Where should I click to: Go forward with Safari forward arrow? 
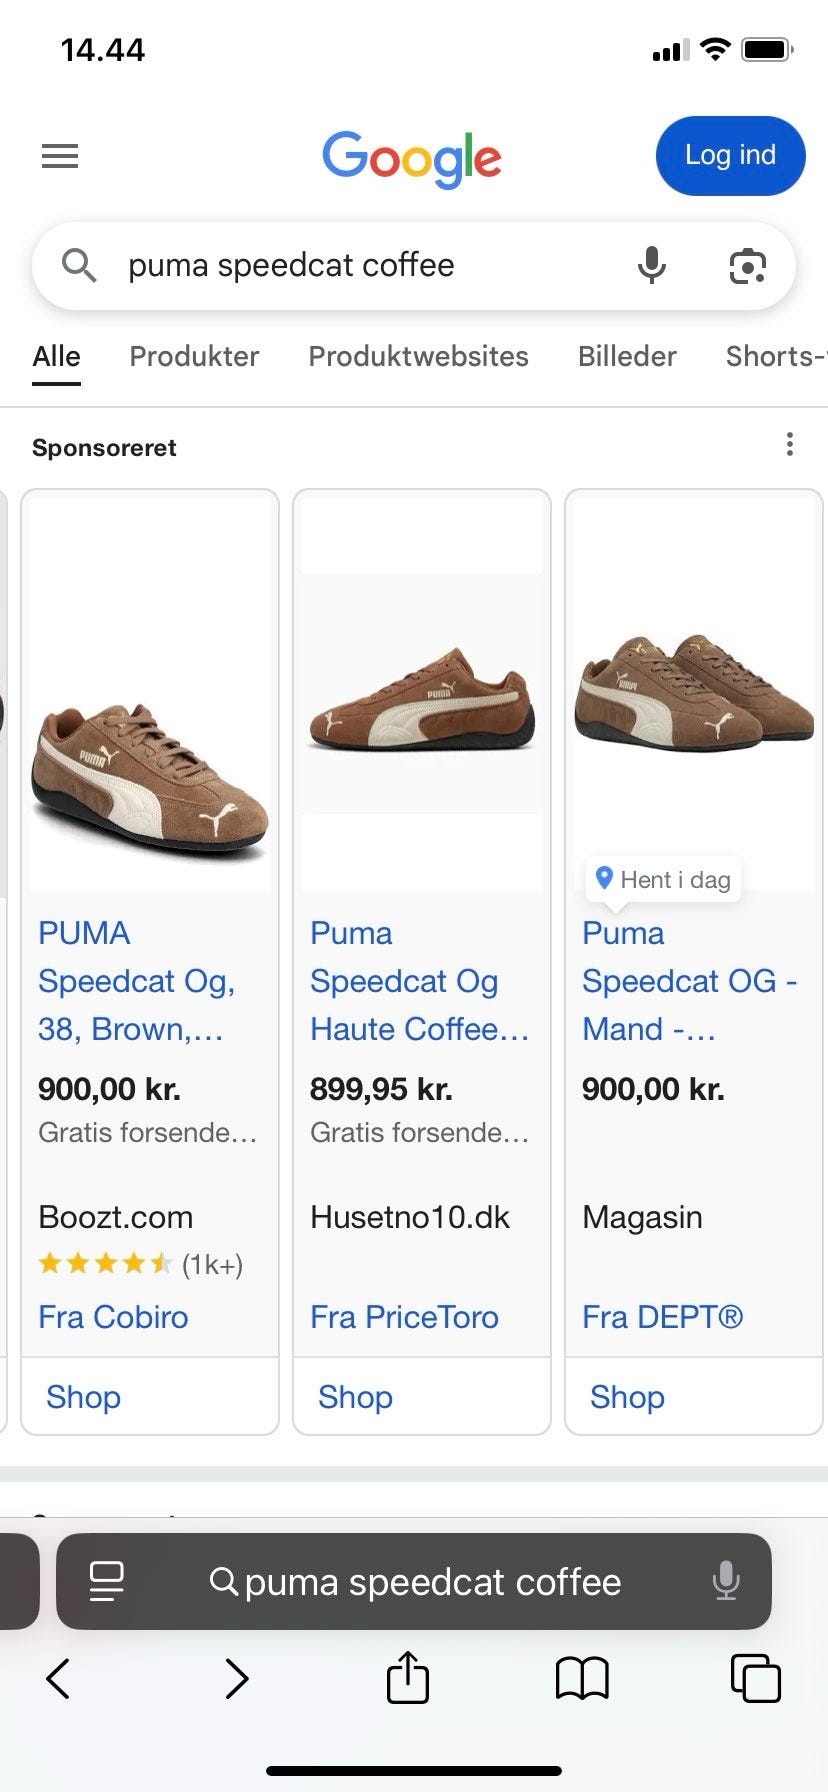(x=236, y=1678)
